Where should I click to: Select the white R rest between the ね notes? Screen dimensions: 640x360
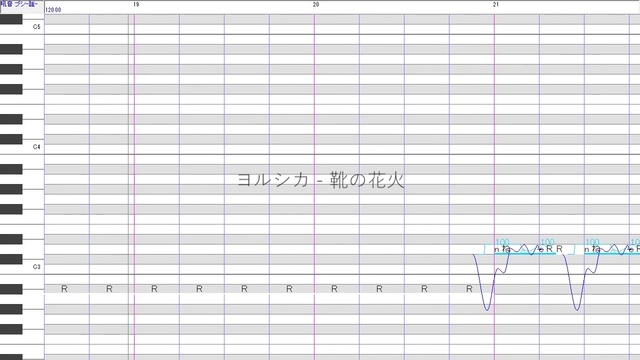tap(565, 249)
